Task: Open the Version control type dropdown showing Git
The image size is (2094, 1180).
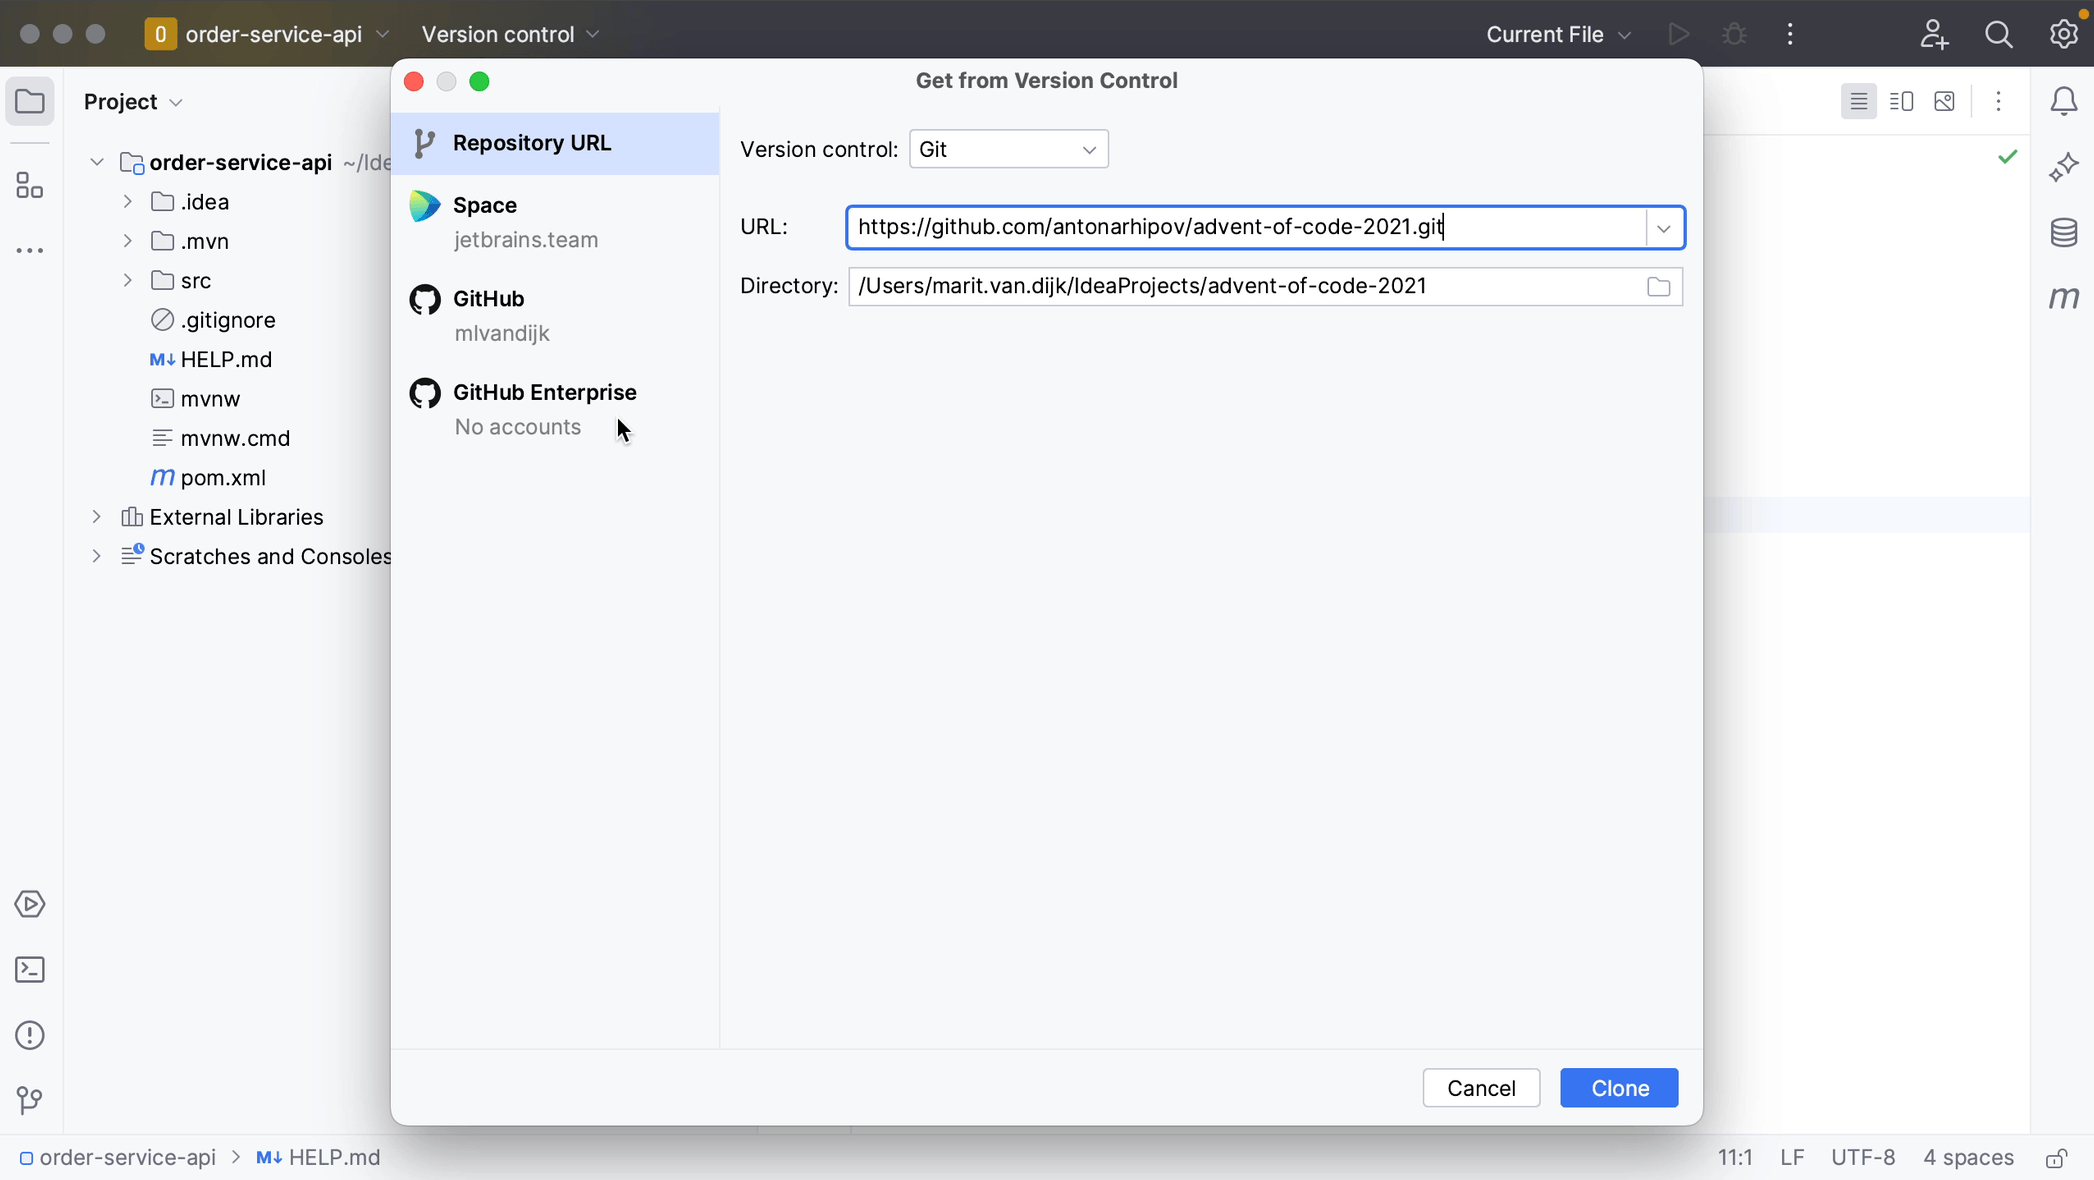Action: click(x=1008, y=148)
